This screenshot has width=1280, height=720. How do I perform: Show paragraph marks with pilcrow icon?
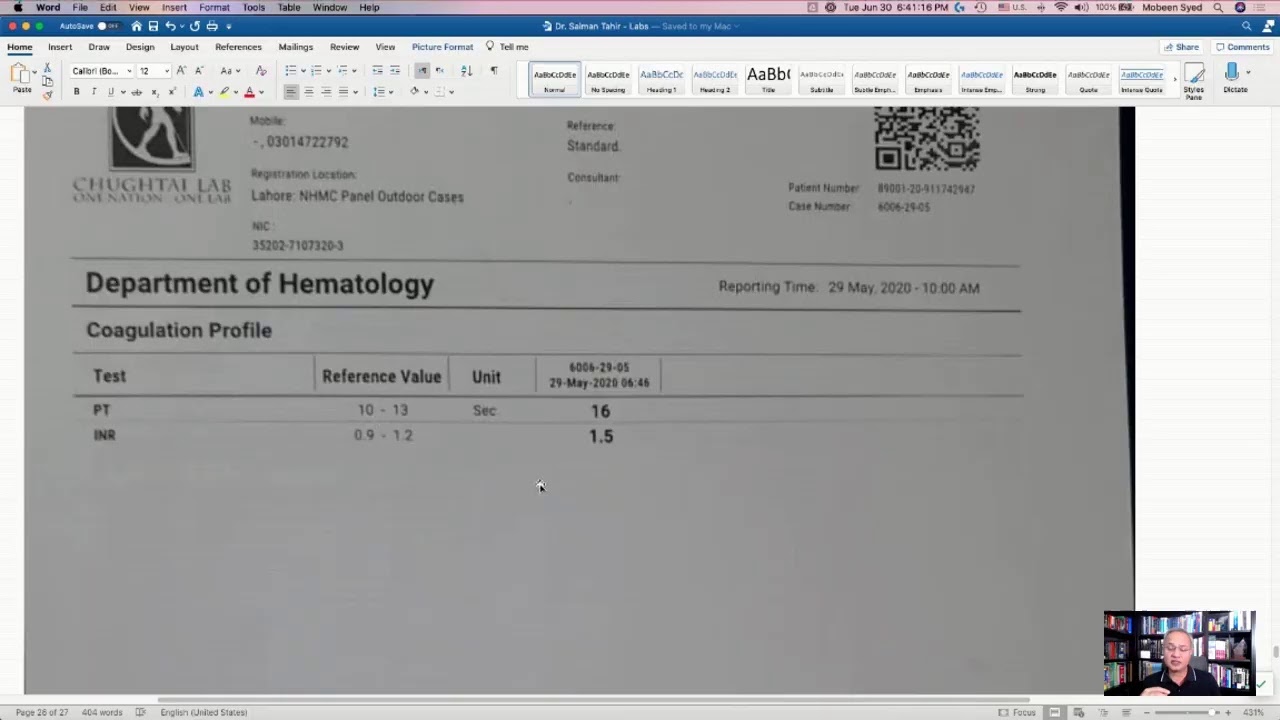point(493,71)
